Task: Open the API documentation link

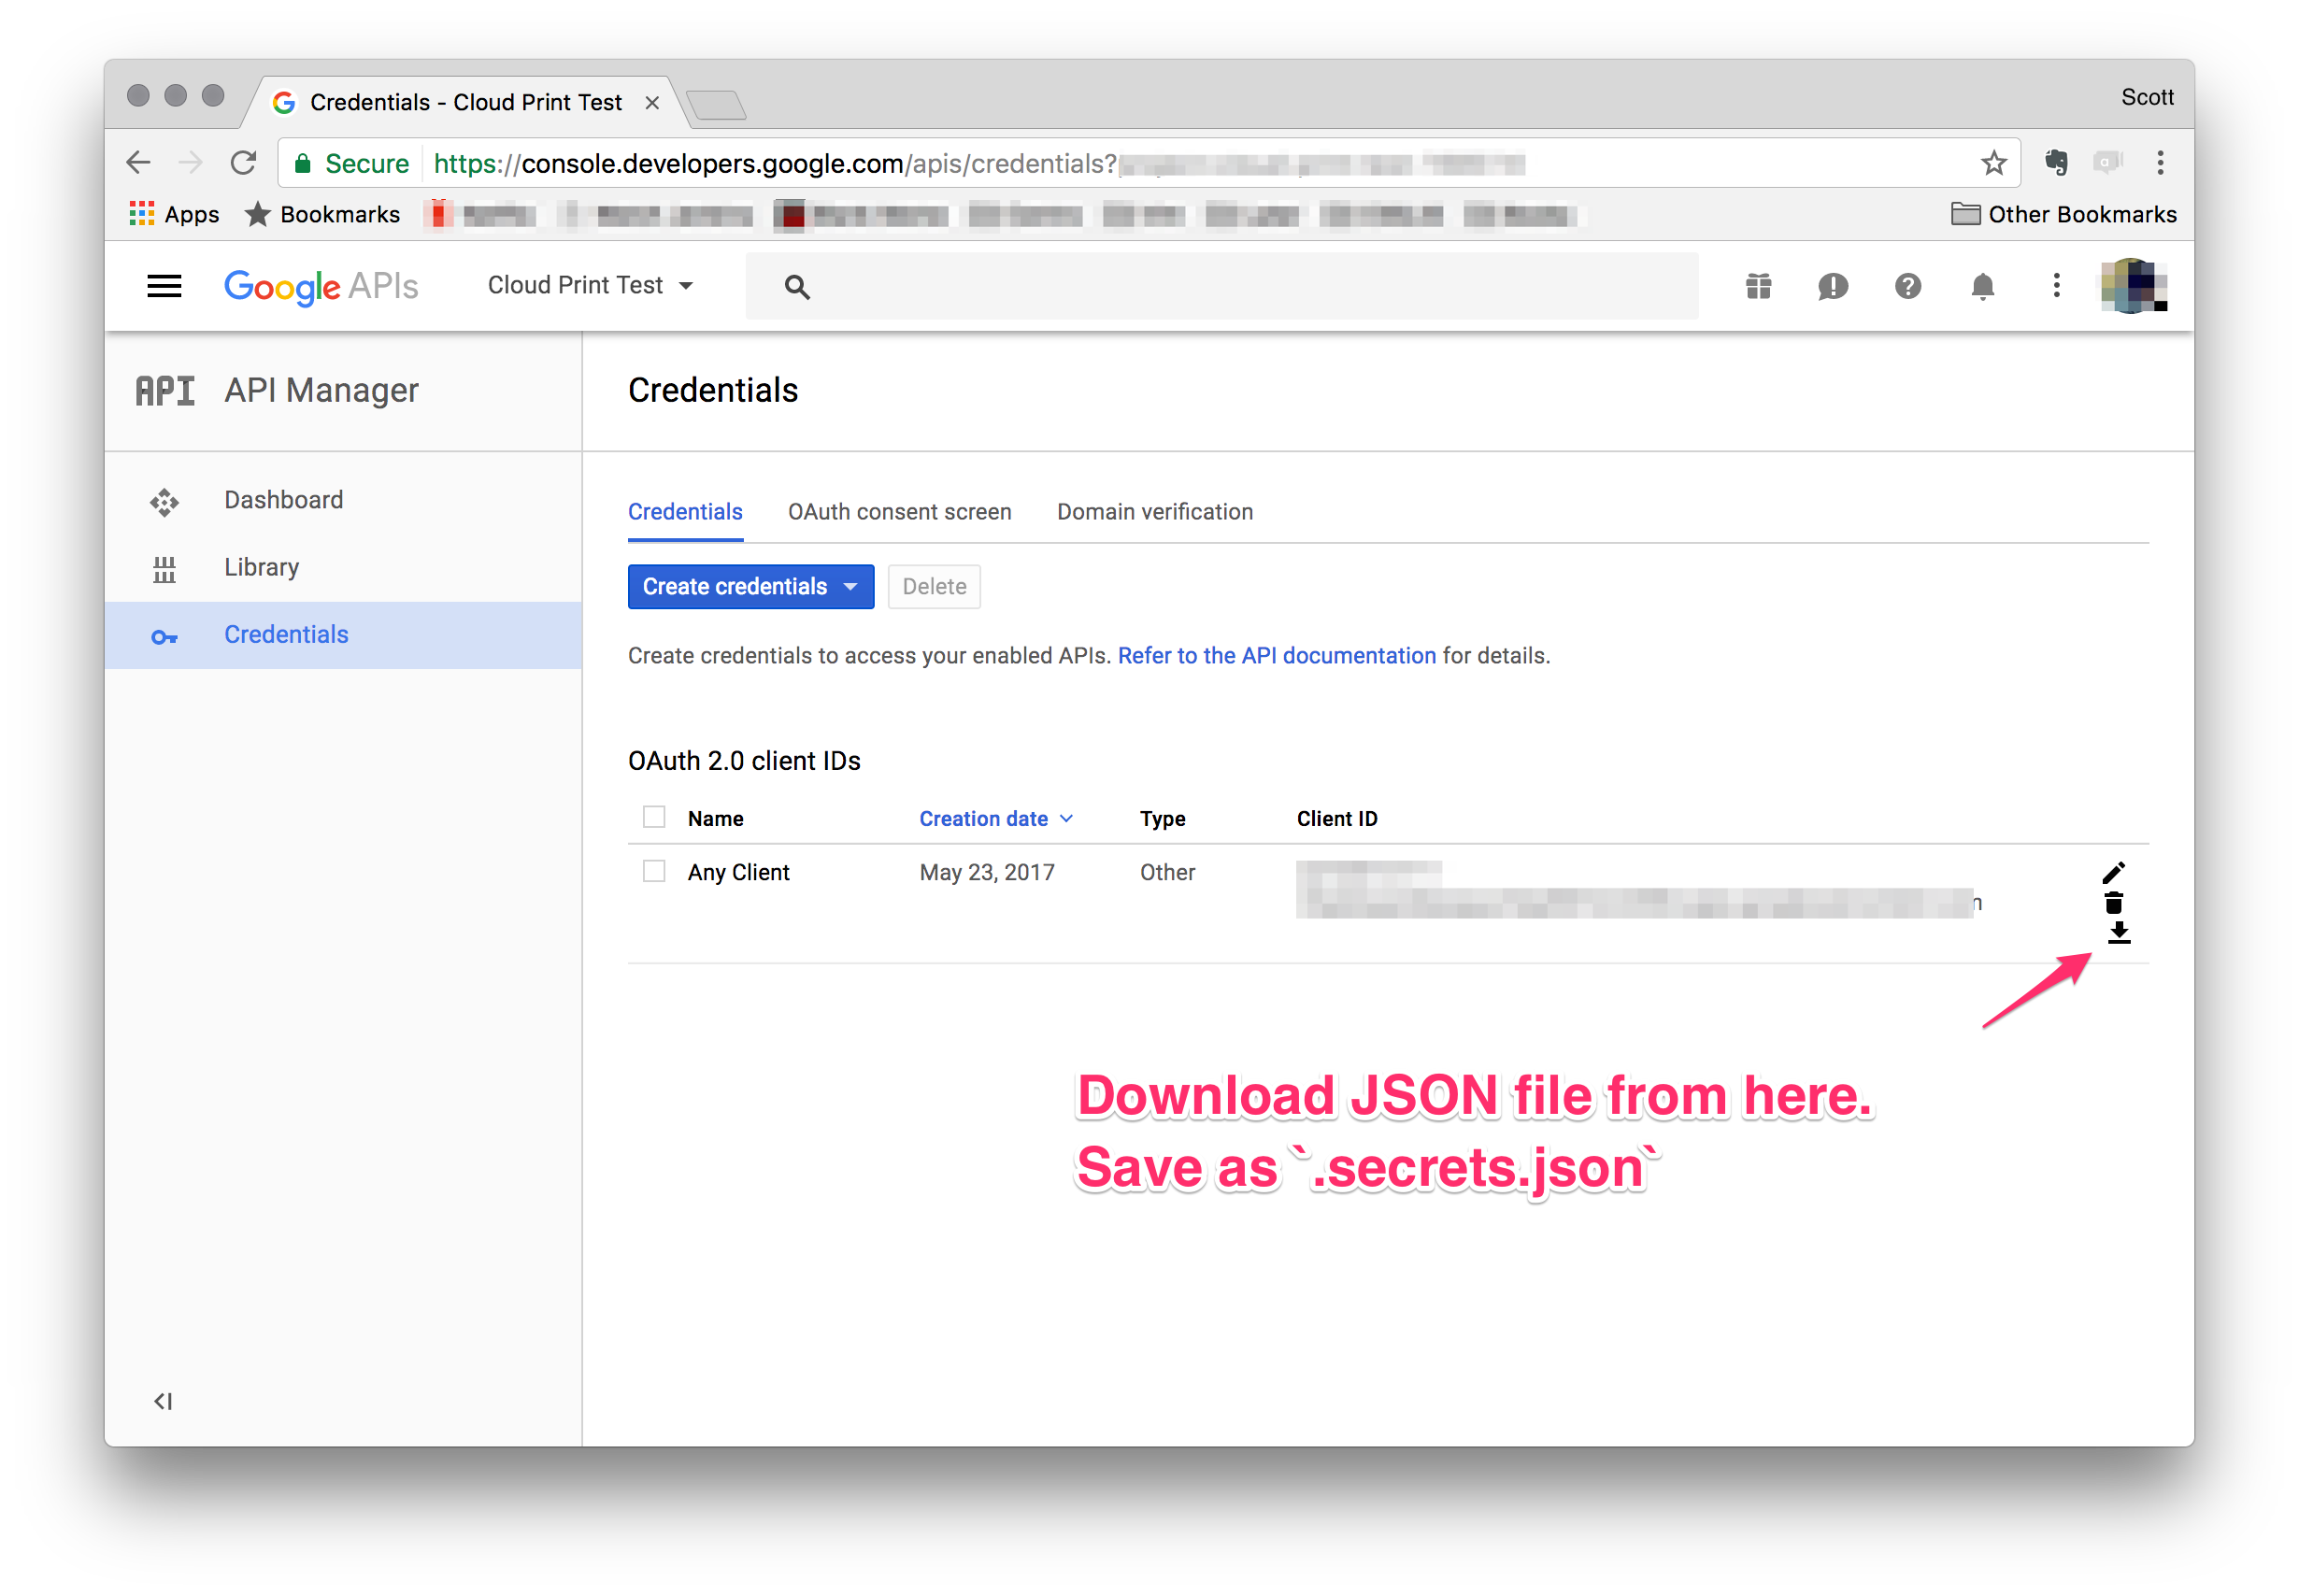Action: [x=1276, y=656]
